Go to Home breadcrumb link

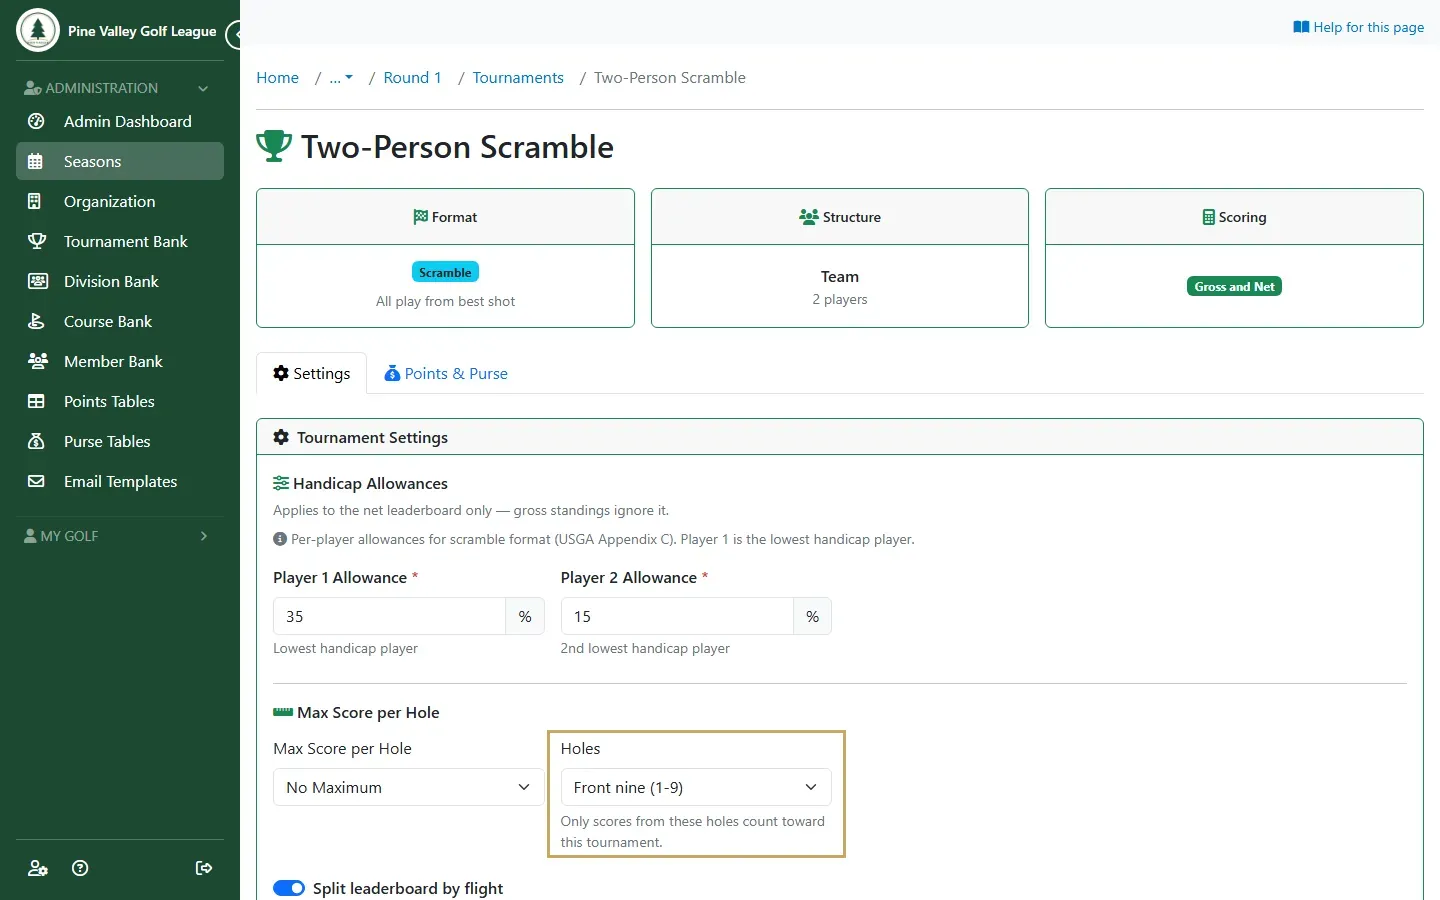[277, 77]
